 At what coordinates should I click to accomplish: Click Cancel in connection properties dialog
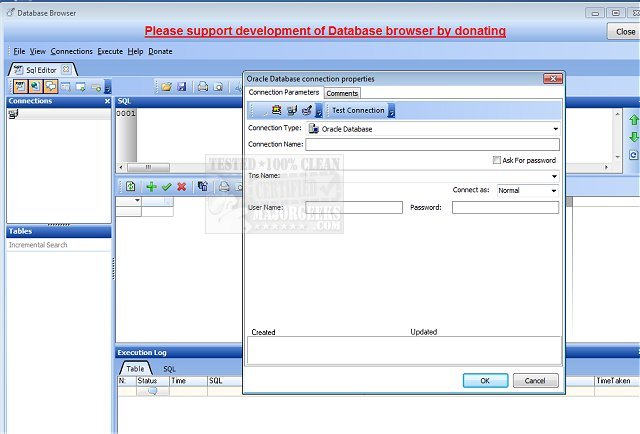click(535, 381)
